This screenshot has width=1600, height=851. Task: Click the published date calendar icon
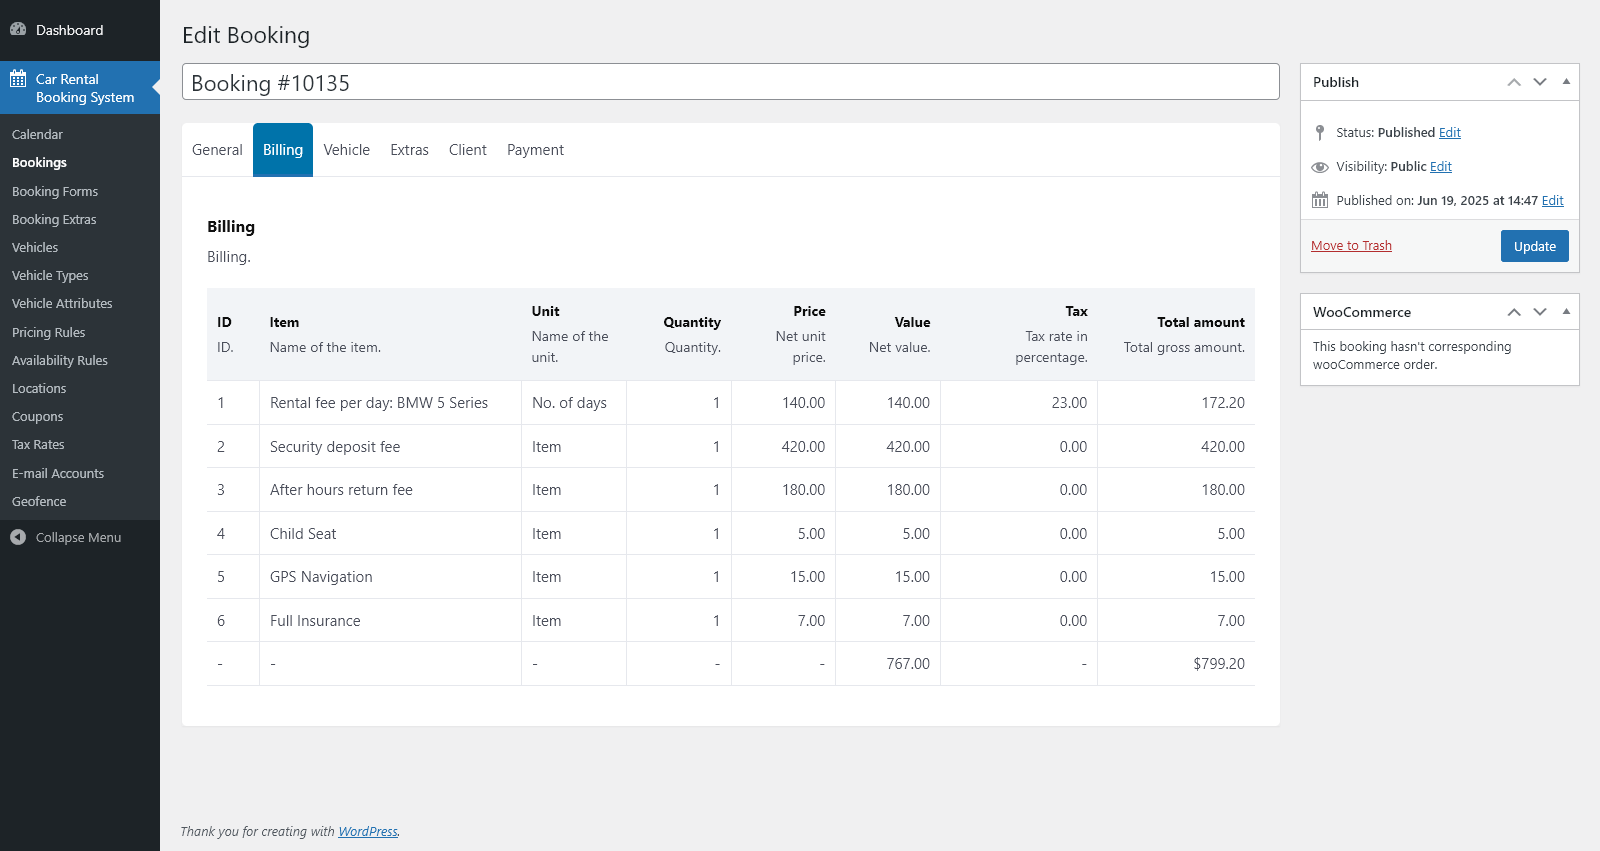coord(1320,201)
